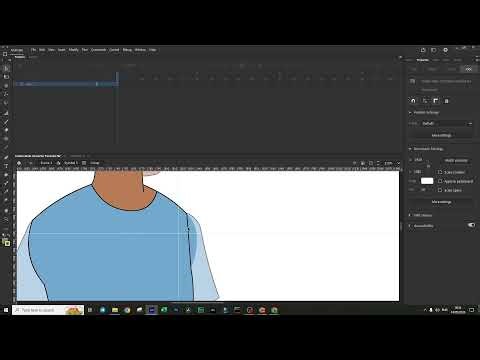This screenshot has width=480, height=360.
Task: Open the Default profile dropdown
Action: click(446, 123)
